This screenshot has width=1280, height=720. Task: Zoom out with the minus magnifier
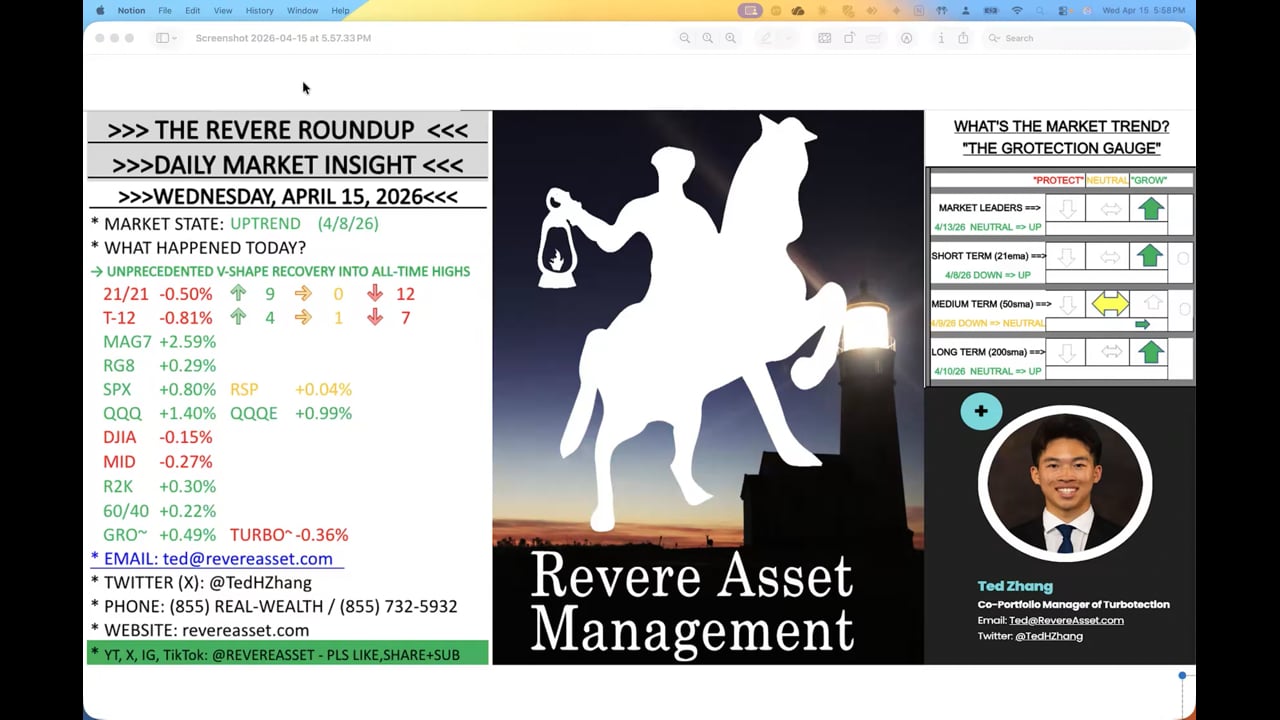pyautogui.click(x=685, y=38)
